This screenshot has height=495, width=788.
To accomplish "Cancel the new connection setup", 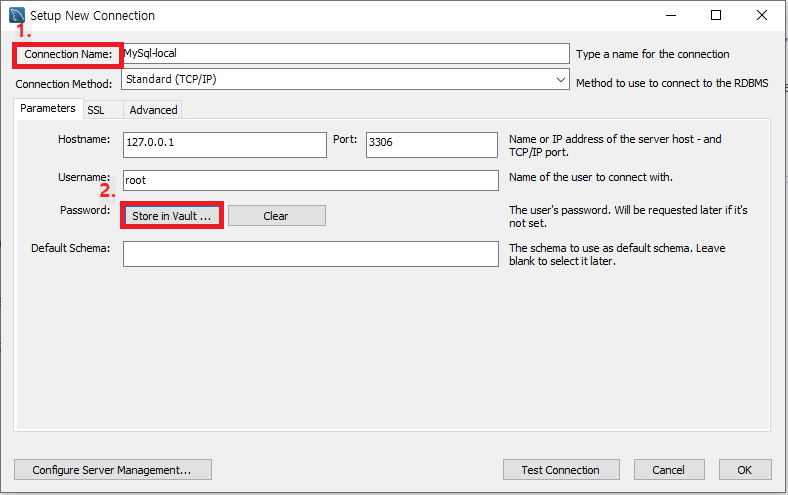I will 669,470.
